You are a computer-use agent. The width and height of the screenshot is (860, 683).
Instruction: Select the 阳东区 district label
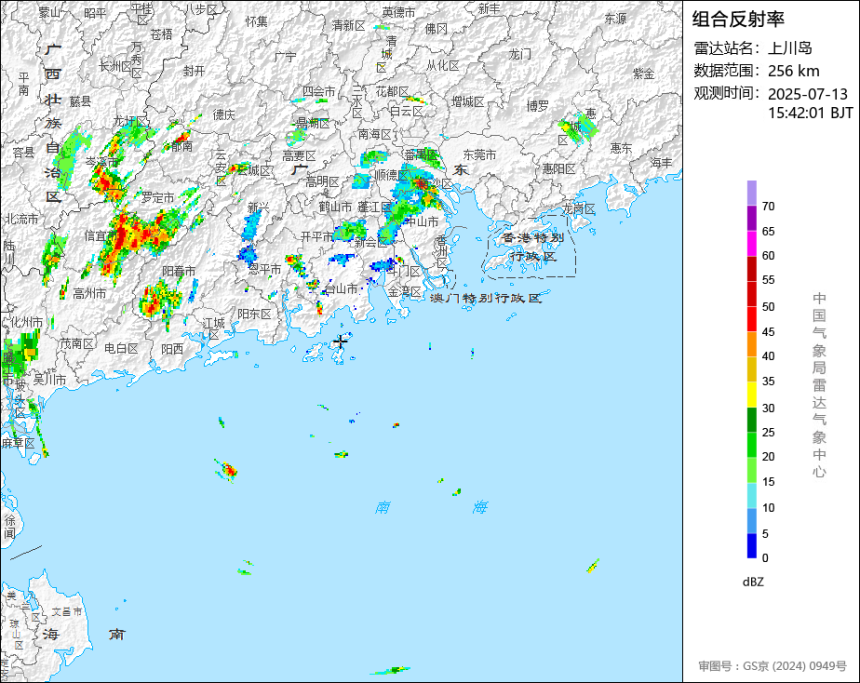point(254,314)
